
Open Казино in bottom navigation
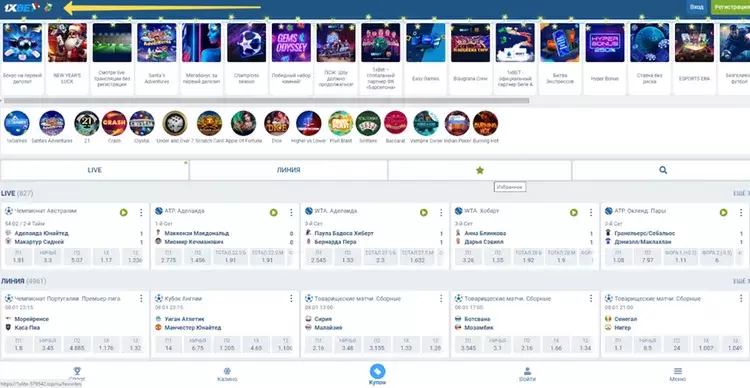point(227,375)
